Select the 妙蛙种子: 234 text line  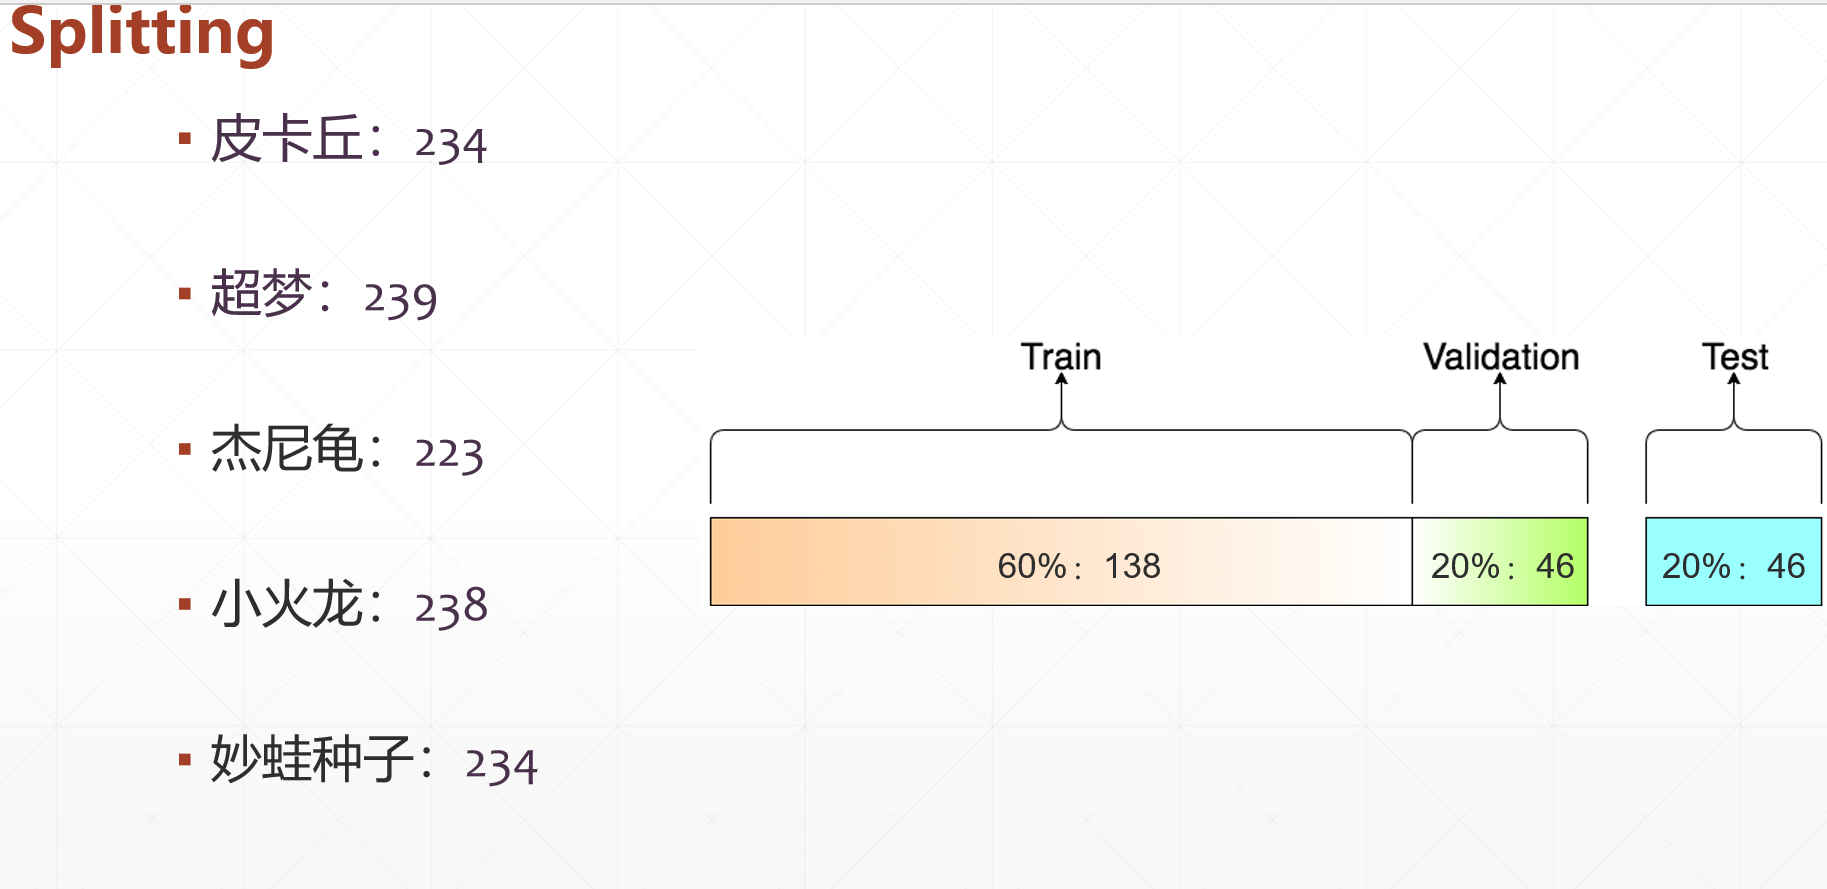[373, 761]
